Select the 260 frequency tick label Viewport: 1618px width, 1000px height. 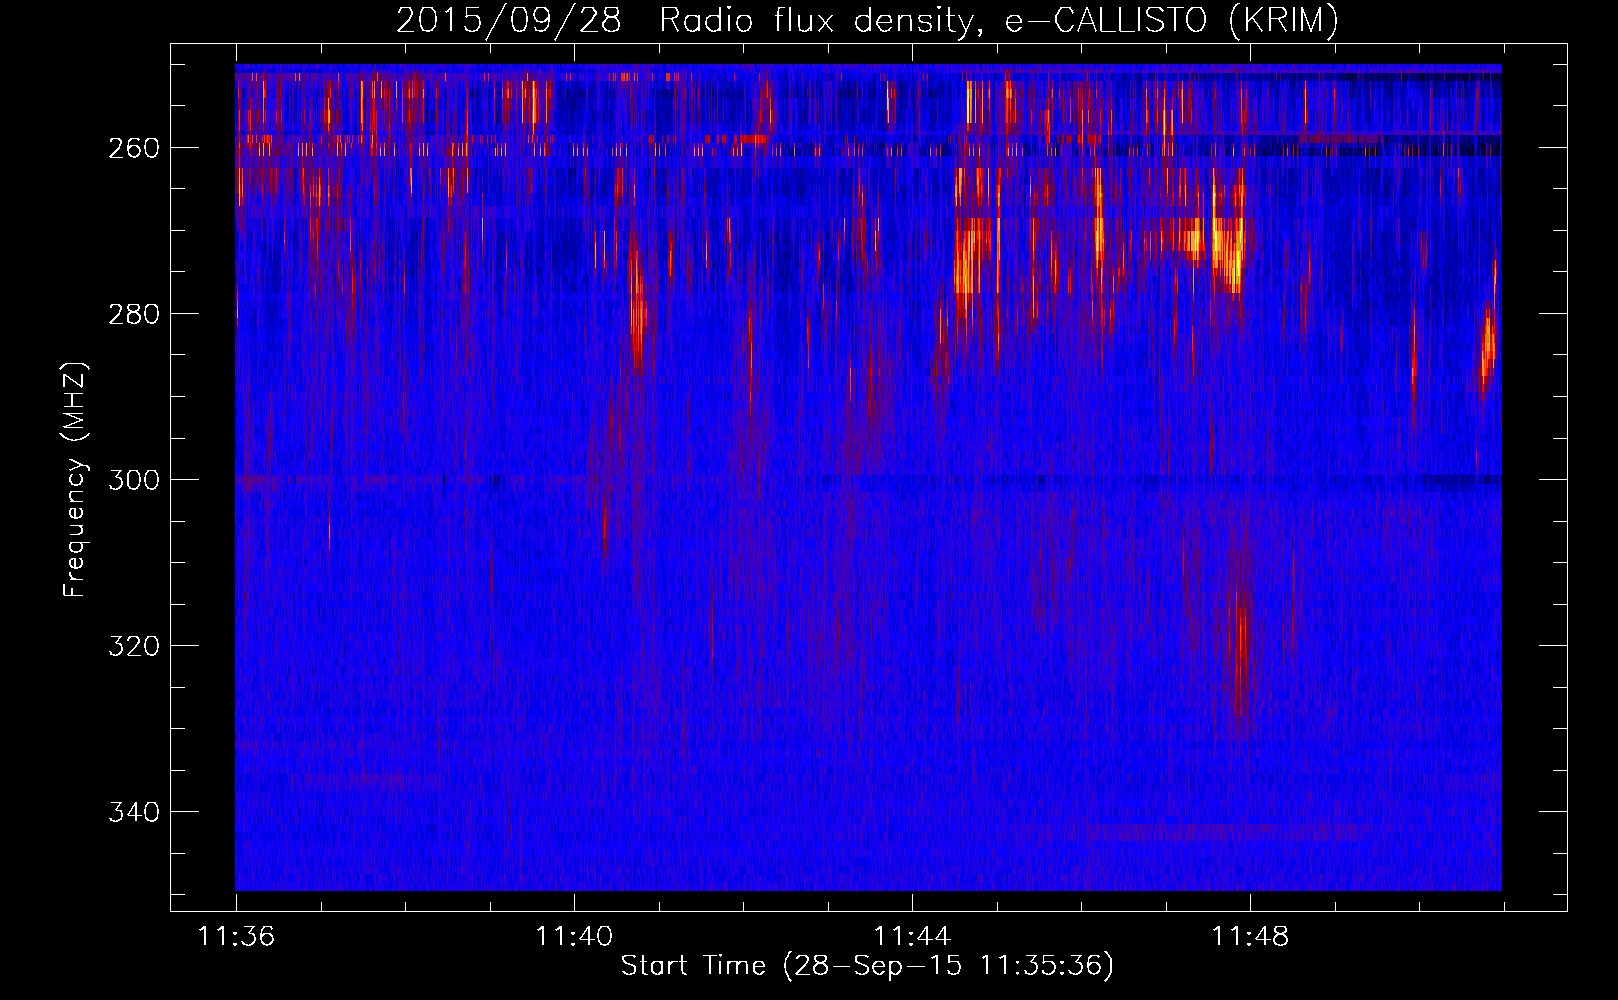coord(134,148)
